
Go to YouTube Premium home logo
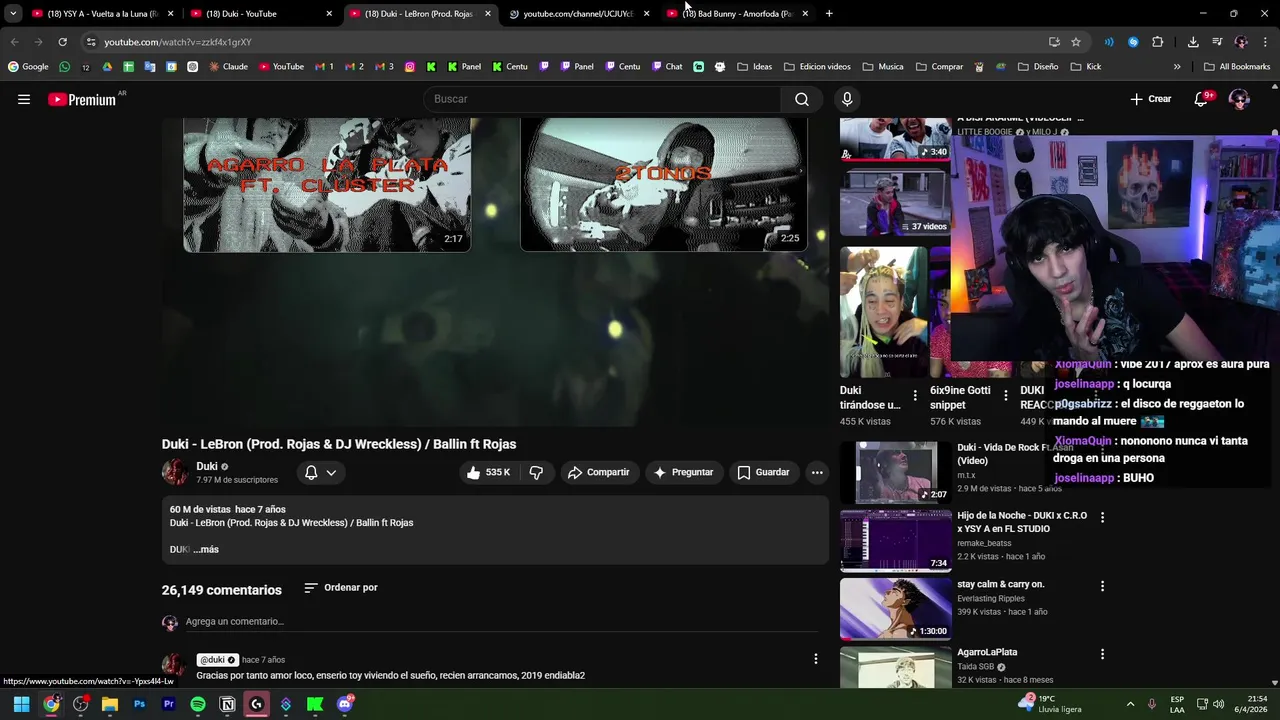[82, 99]
